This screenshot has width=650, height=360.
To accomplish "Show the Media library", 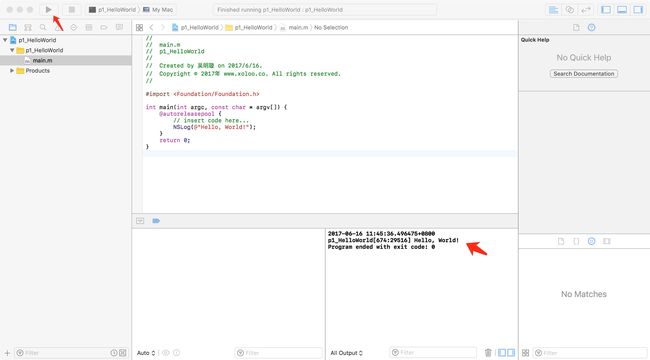I will click(x=607, y=241).
